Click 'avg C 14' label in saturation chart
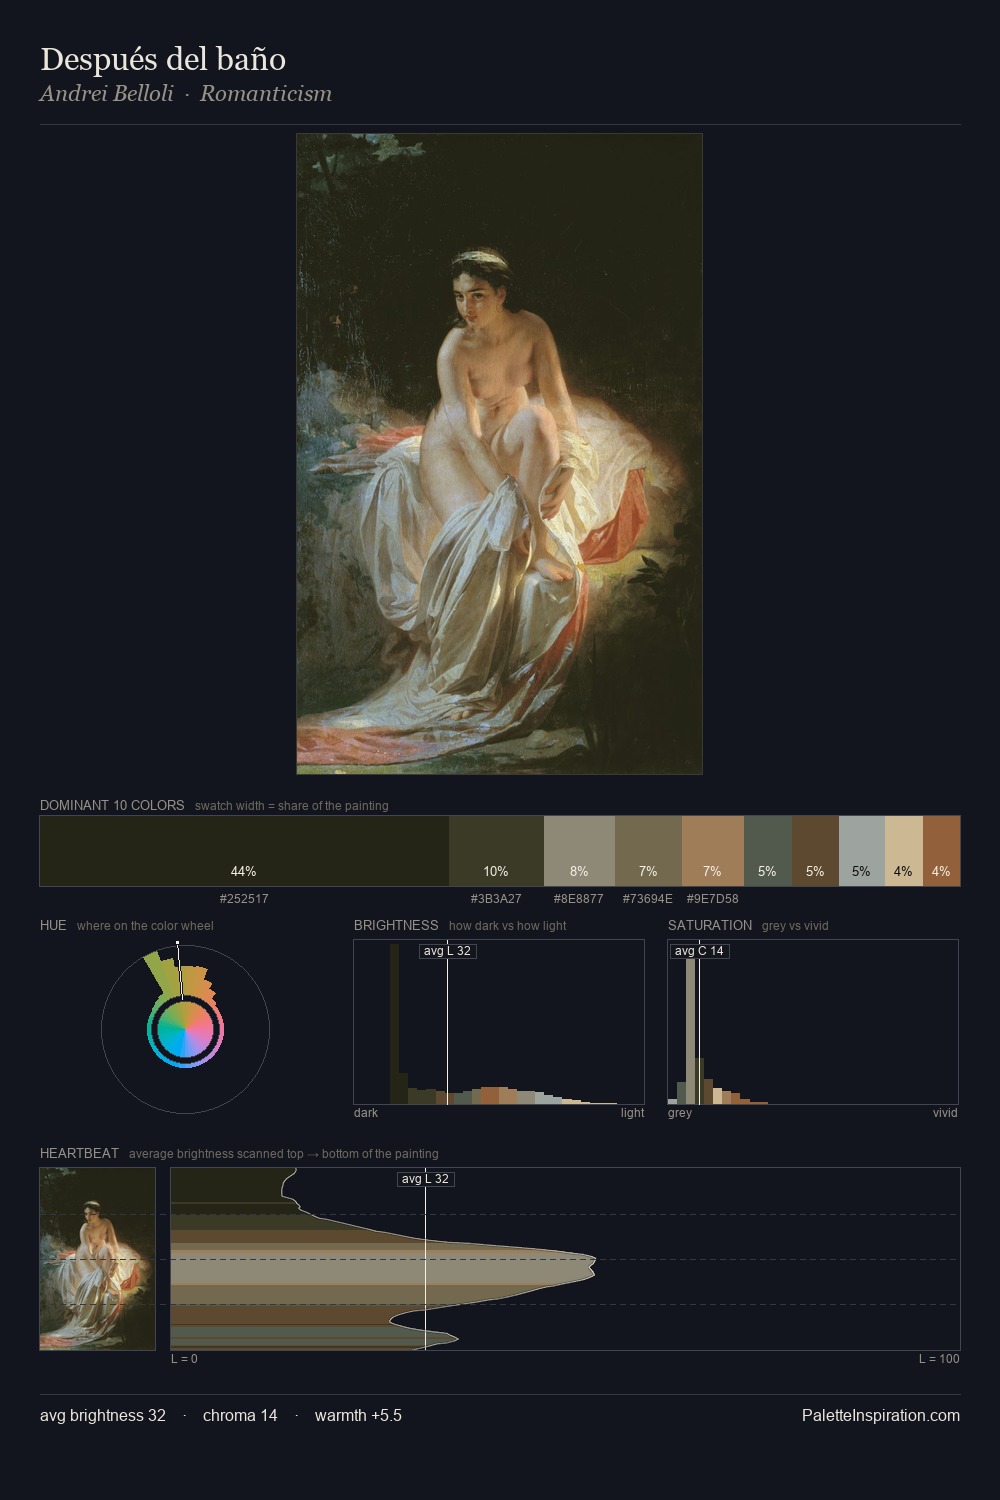Viewport: 1000px width, 1500px height. click(x=699, y=951)
